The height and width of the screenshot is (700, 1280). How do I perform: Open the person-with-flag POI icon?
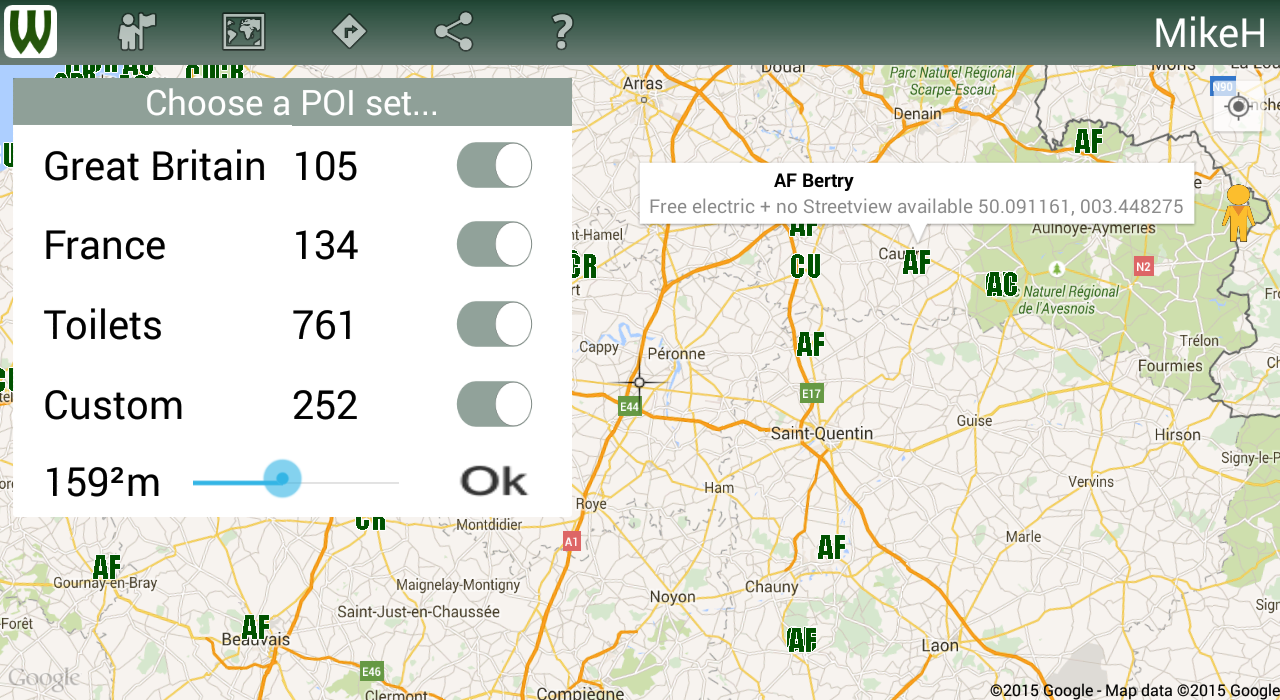(x=137, y=32)
